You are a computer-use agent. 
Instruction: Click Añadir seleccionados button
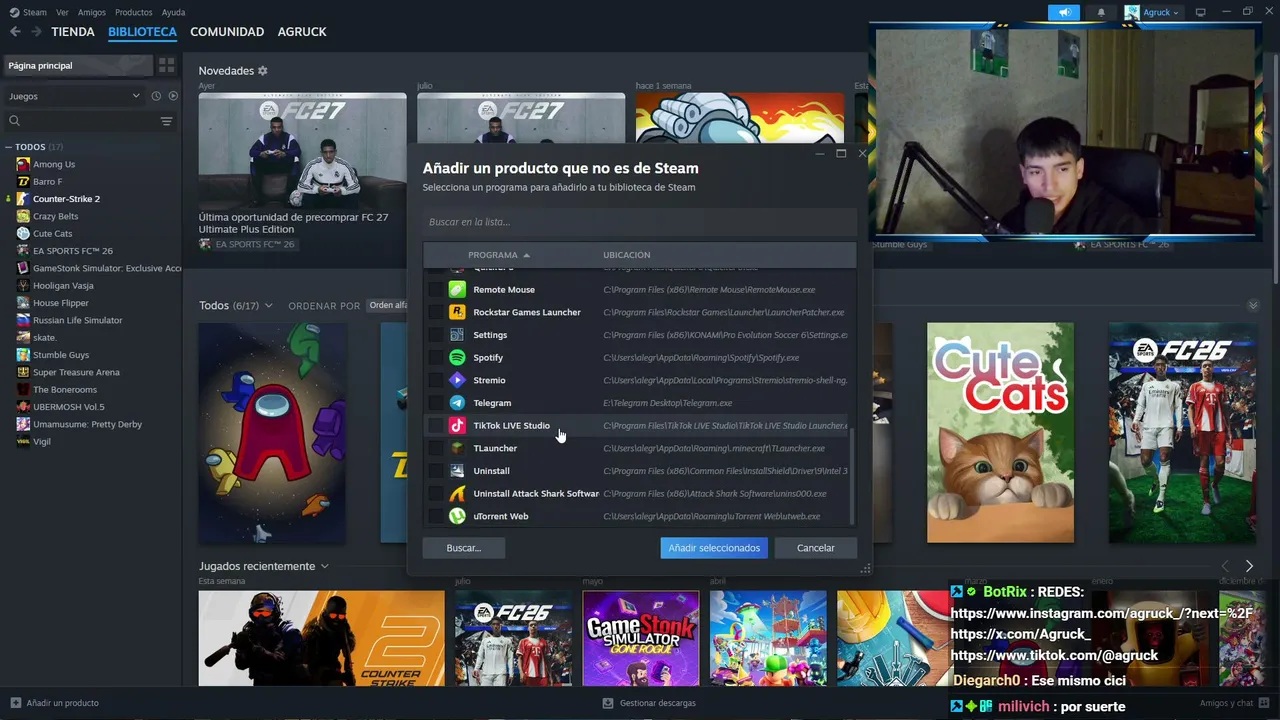(x=714, y=548)
